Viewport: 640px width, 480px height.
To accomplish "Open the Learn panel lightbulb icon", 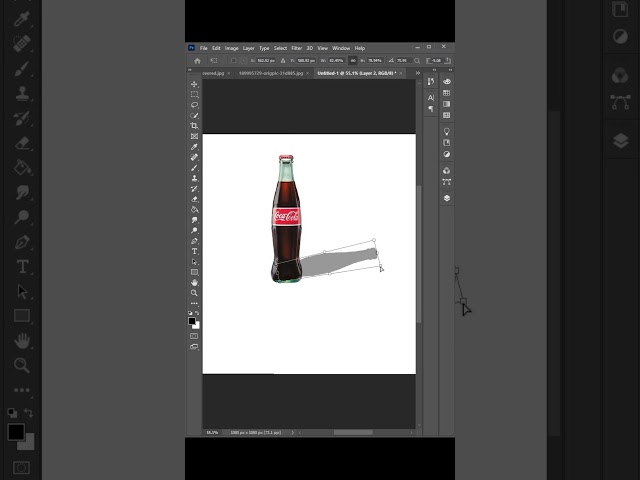I will (x=447, y=131).
